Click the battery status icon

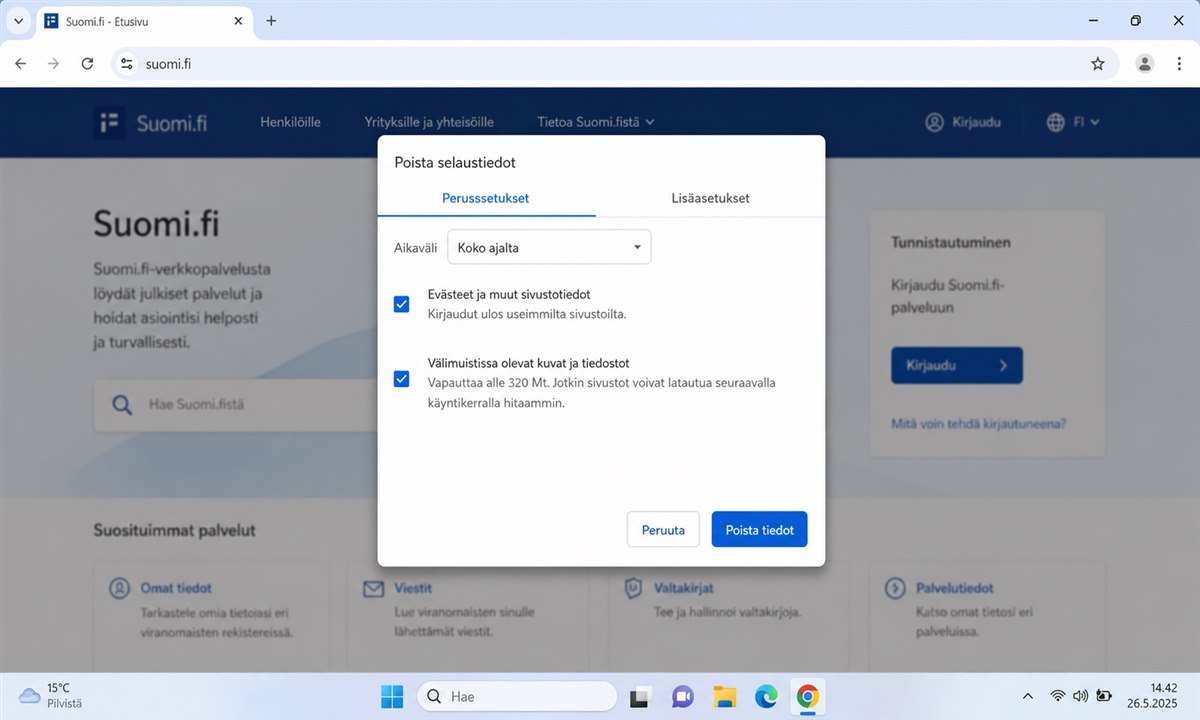1104,696
